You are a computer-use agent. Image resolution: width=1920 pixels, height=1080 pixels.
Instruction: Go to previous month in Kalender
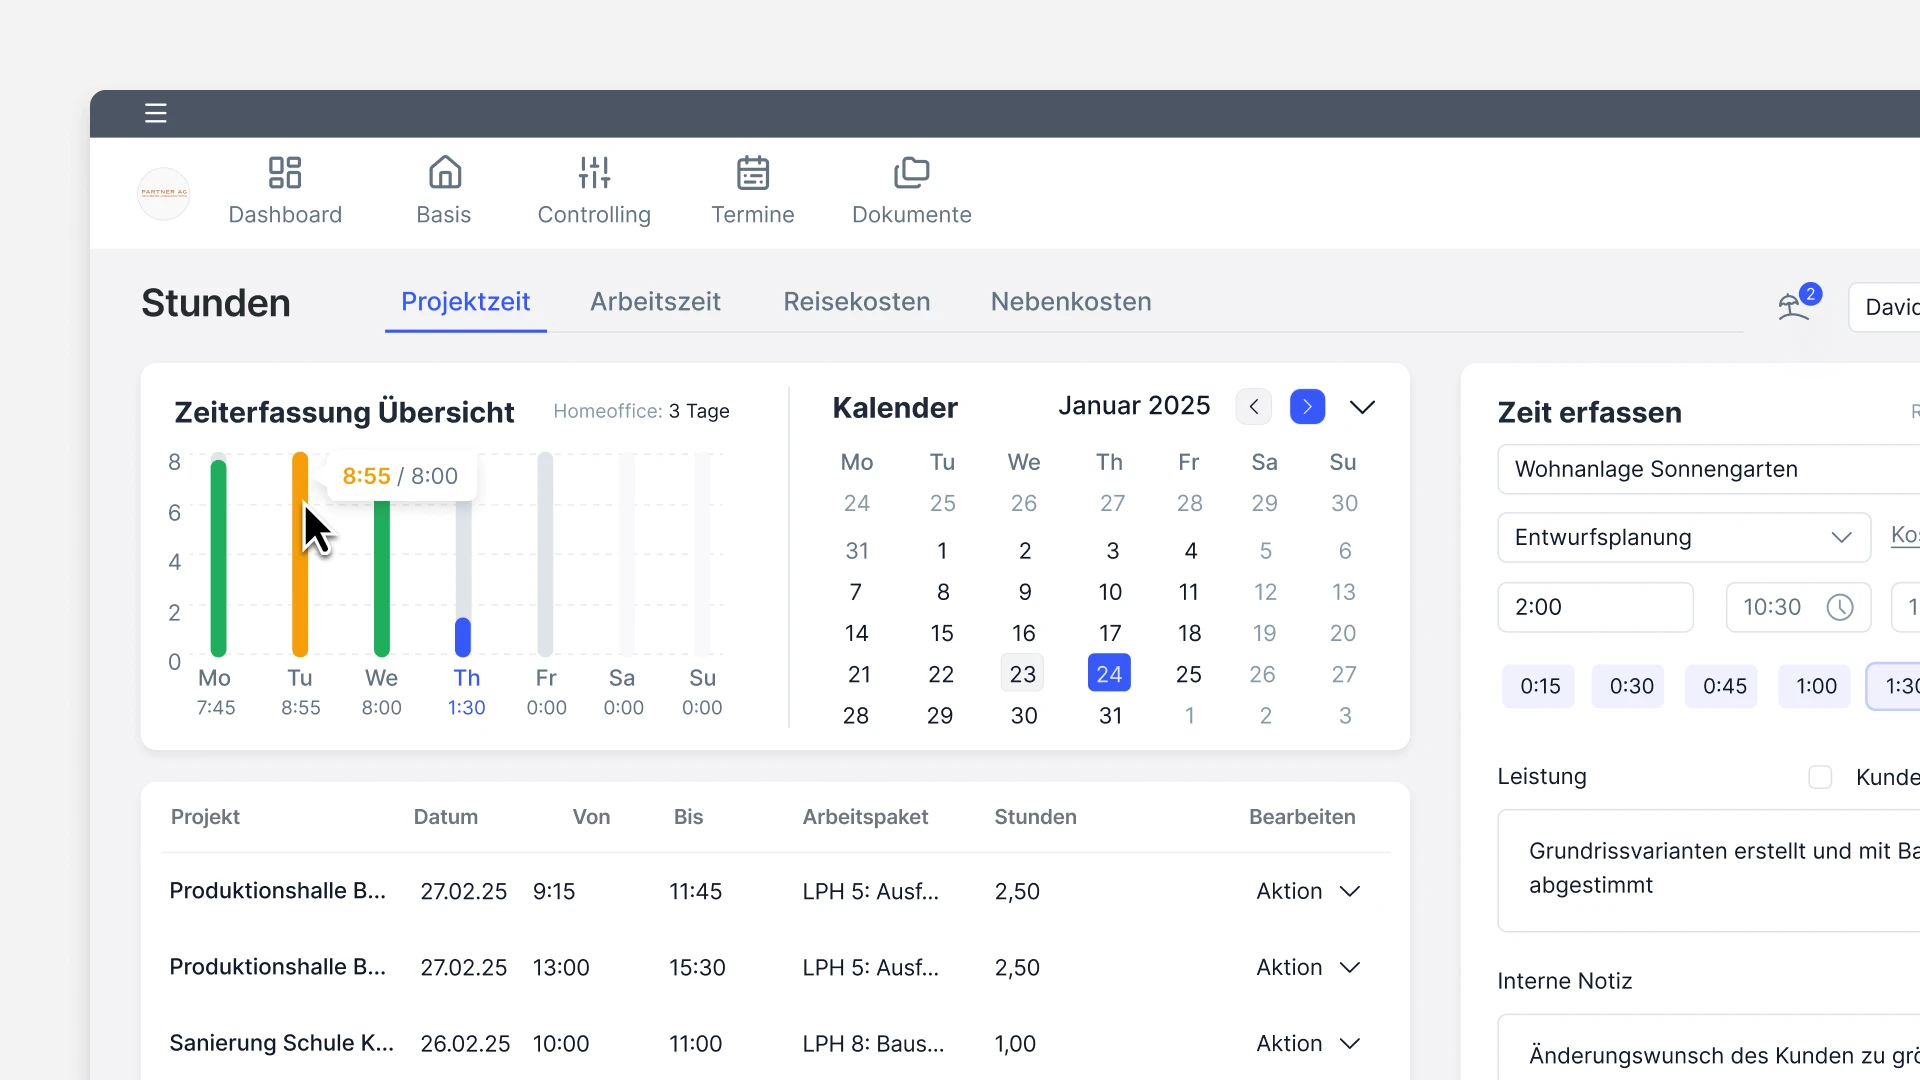click(x=1253, y=407)
